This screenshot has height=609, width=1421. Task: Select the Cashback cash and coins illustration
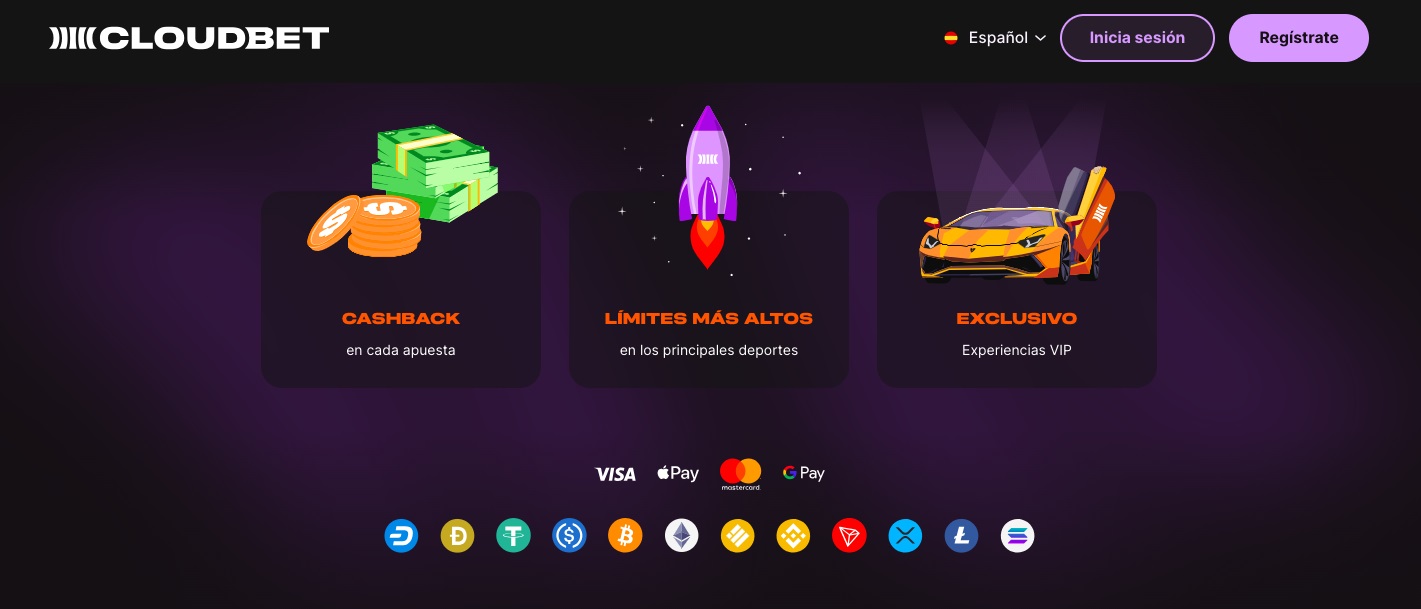pyautogui.click(x=402, y=190)
